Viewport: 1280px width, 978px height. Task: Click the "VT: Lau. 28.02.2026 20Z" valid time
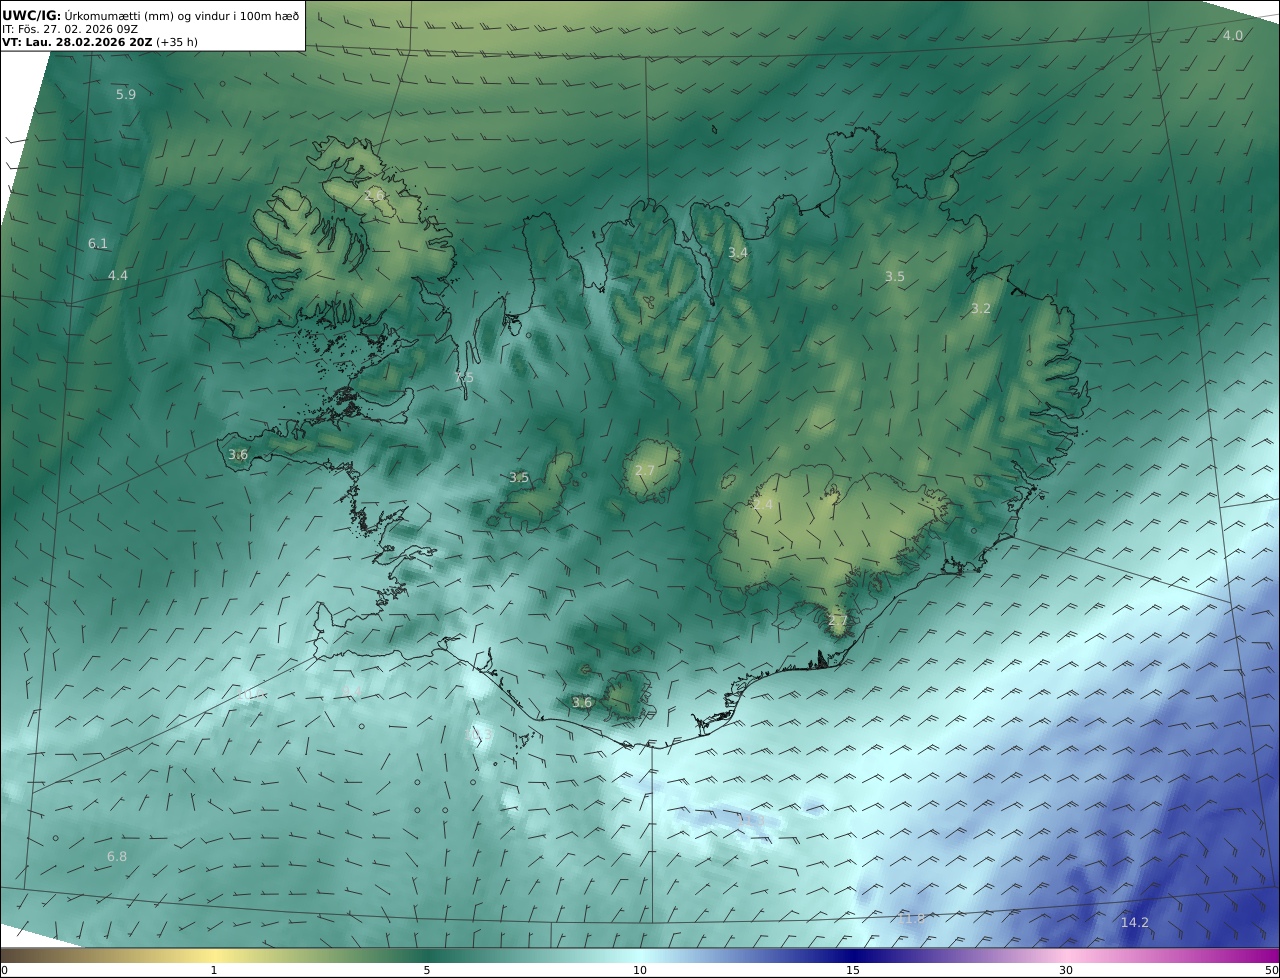coord(77,42)
